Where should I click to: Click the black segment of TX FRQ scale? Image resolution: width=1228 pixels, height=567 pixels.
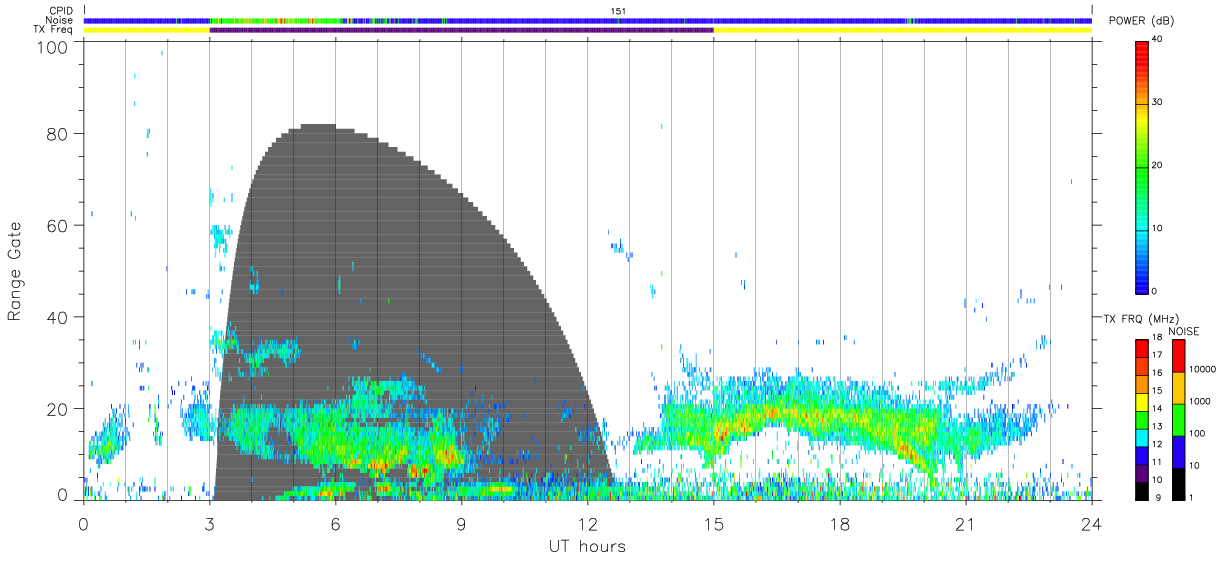[1141, 491]
